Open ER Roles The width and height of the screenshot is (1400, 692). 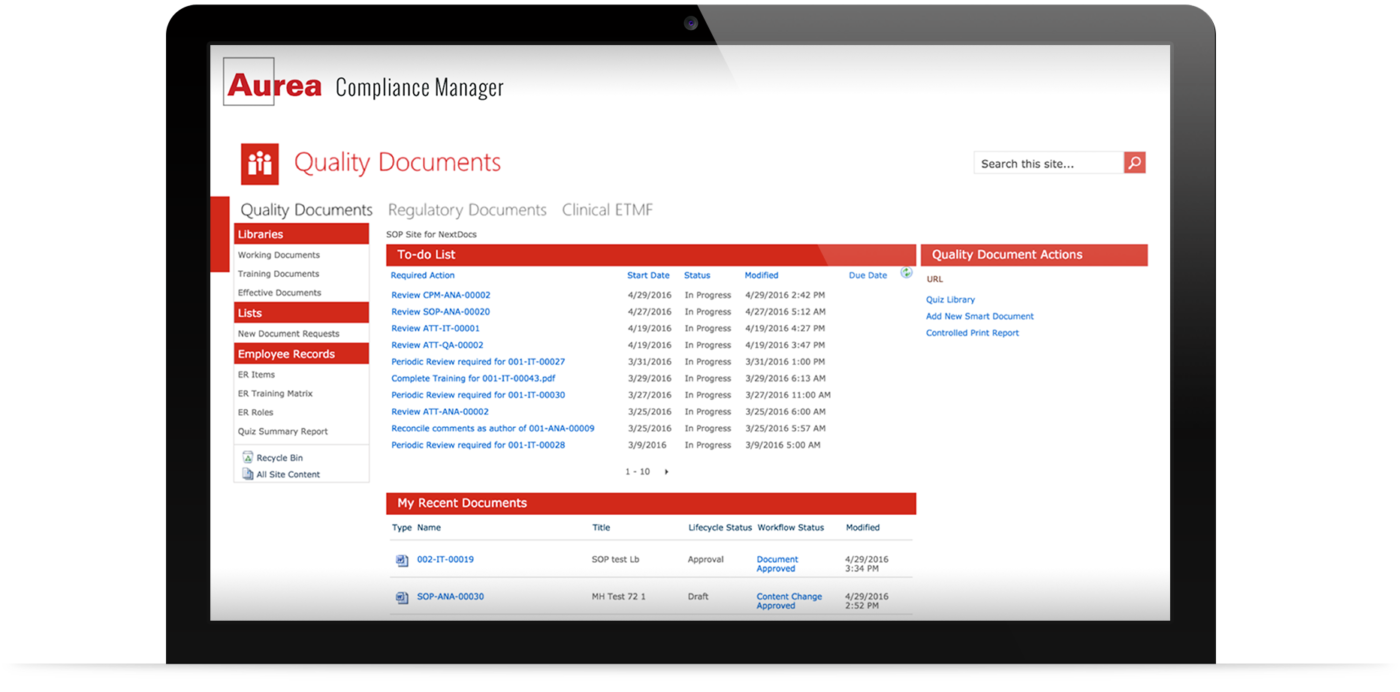click(255, 413)
